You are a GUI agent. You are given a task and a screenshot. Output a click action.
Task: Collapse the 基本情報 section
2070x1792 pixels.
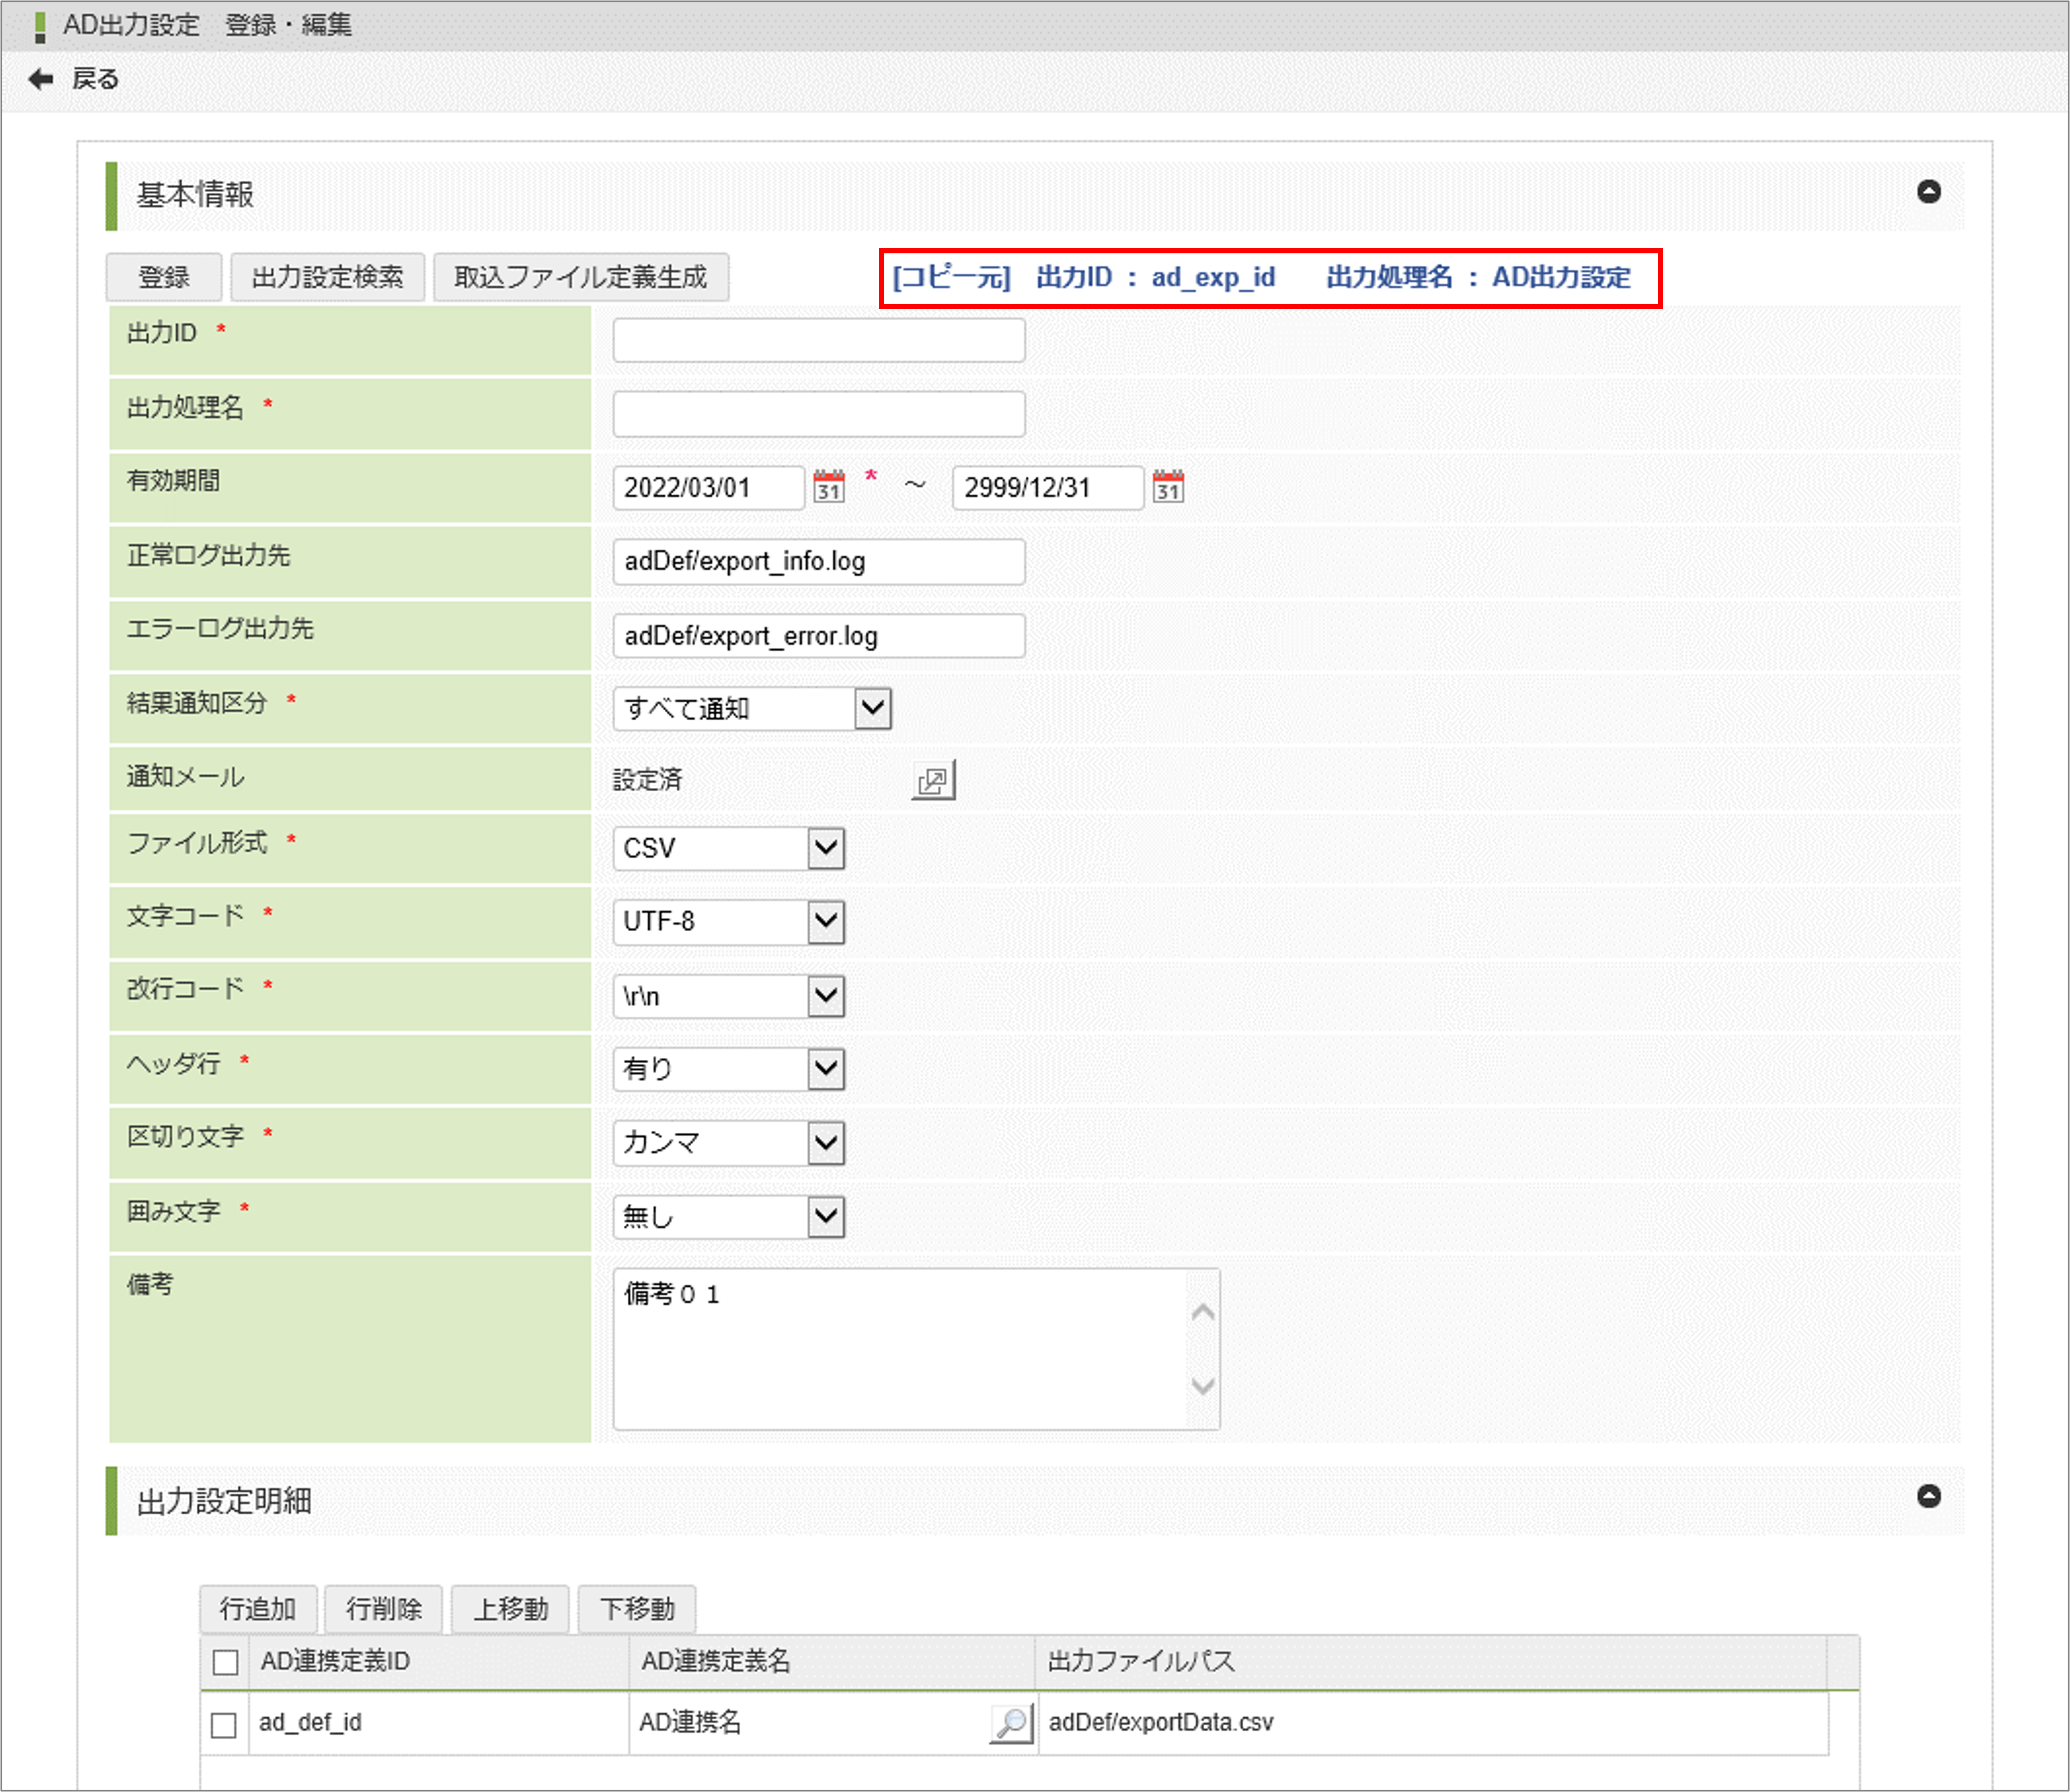[x=1928, y=192]
